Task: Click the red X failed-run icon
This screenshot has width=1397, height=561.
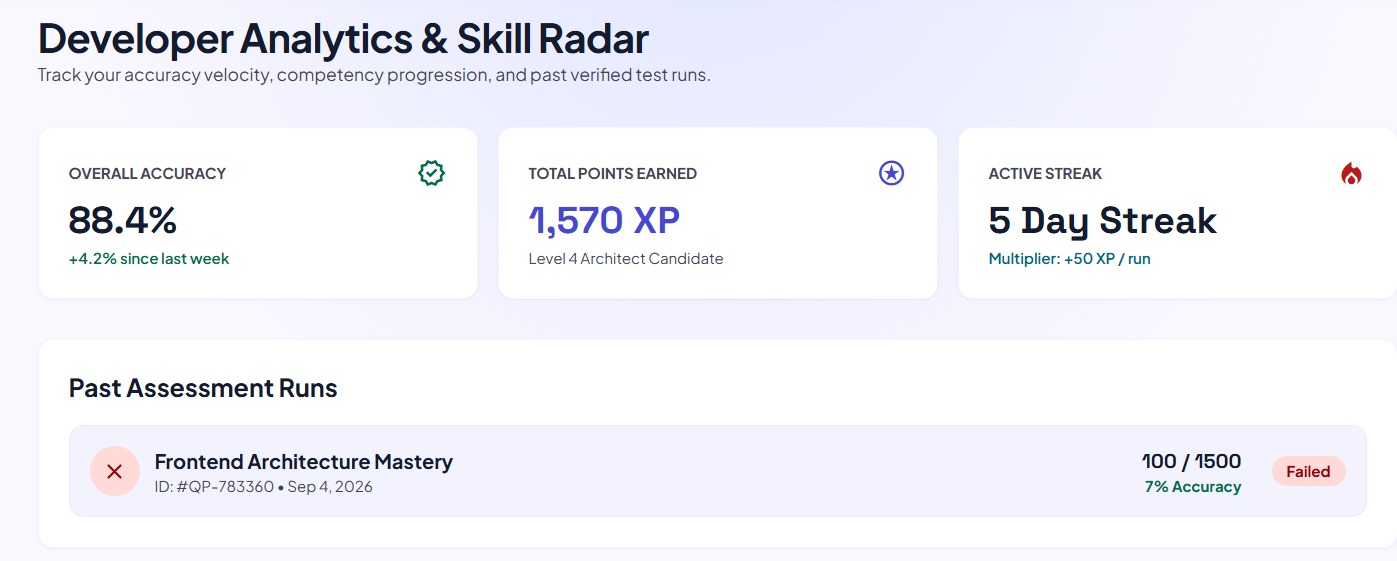Action: pos(114,471)
